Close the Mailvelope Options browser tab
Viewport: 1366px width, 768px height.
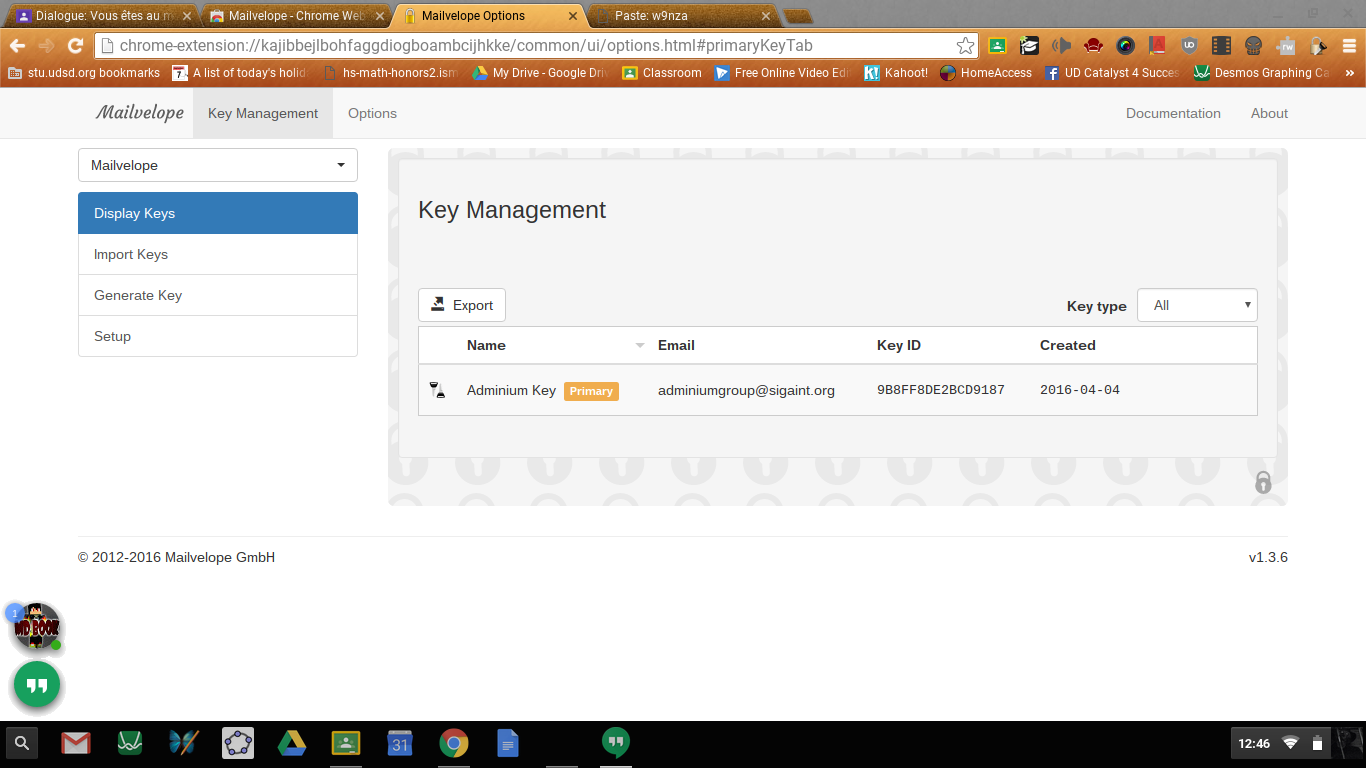pyautogui.click(x=573, y=16)
